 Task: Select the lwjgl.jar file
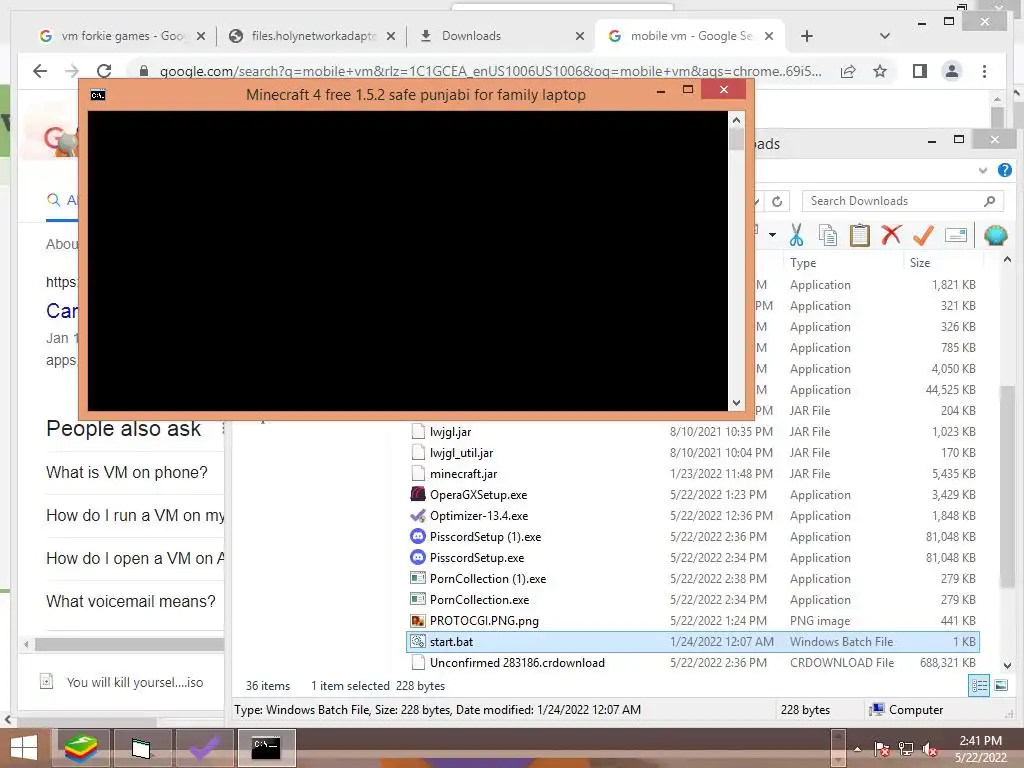pos(692,432)
